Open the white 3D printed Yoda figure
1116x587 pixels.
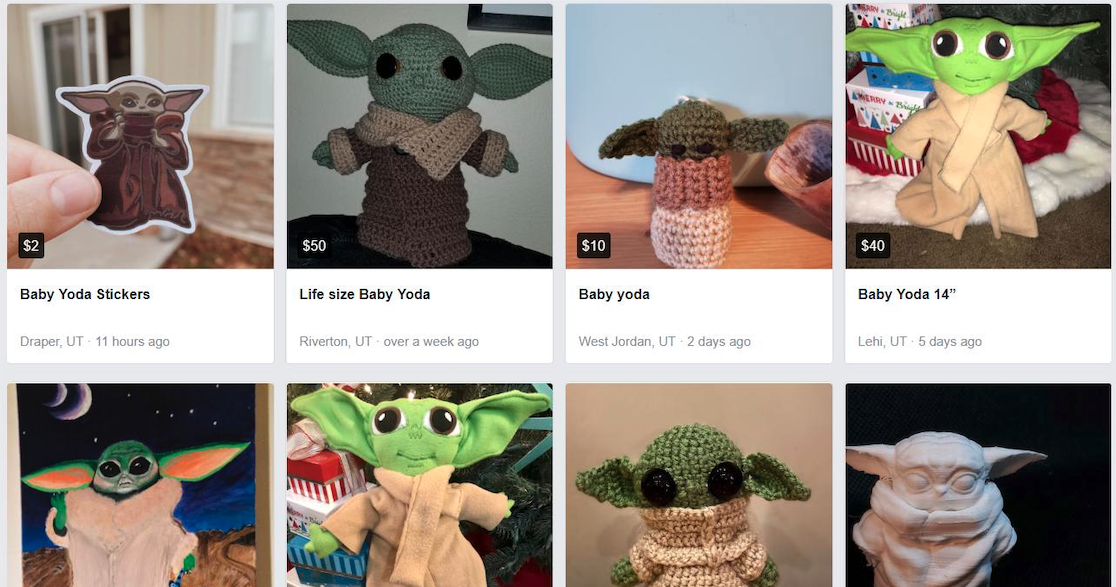[978, 485]
